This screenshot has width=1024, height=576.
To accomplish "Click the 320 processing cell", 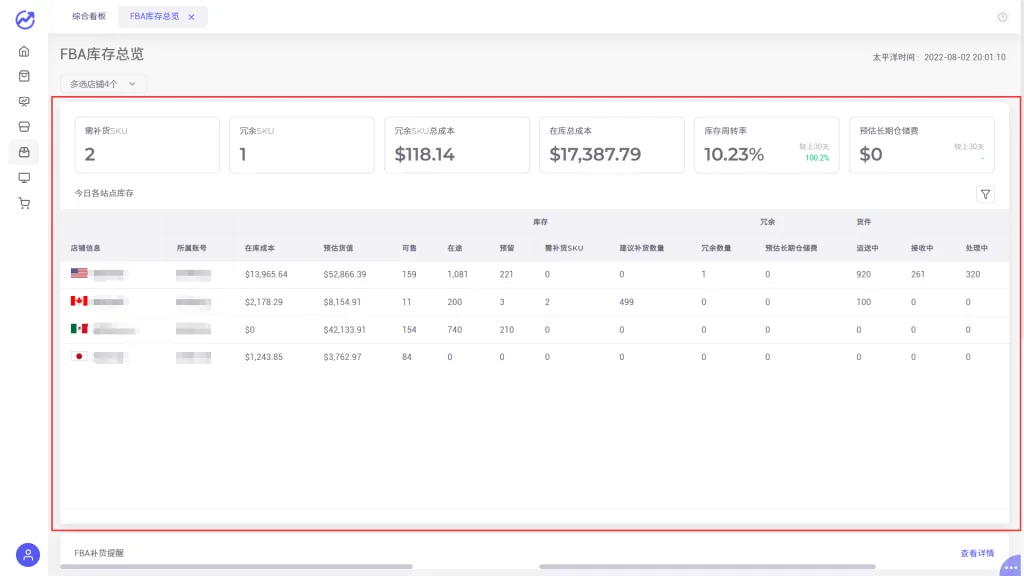I will point(972,274).
